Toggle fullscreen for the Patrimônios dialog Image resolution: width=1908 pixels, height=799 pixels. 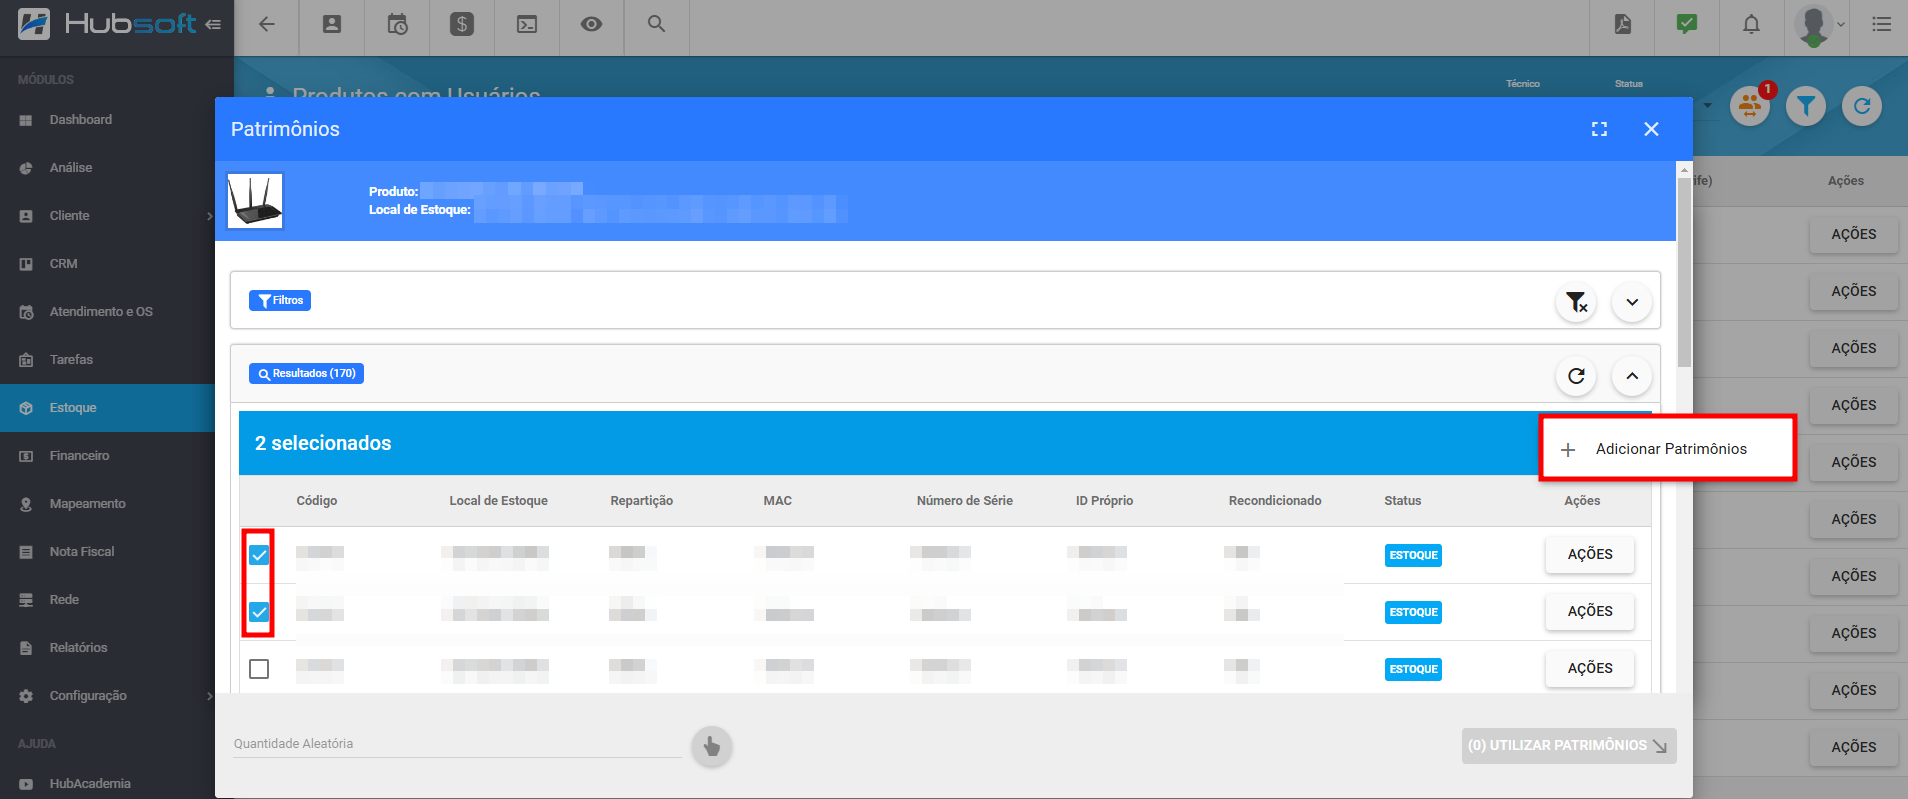pos(1599,129)
